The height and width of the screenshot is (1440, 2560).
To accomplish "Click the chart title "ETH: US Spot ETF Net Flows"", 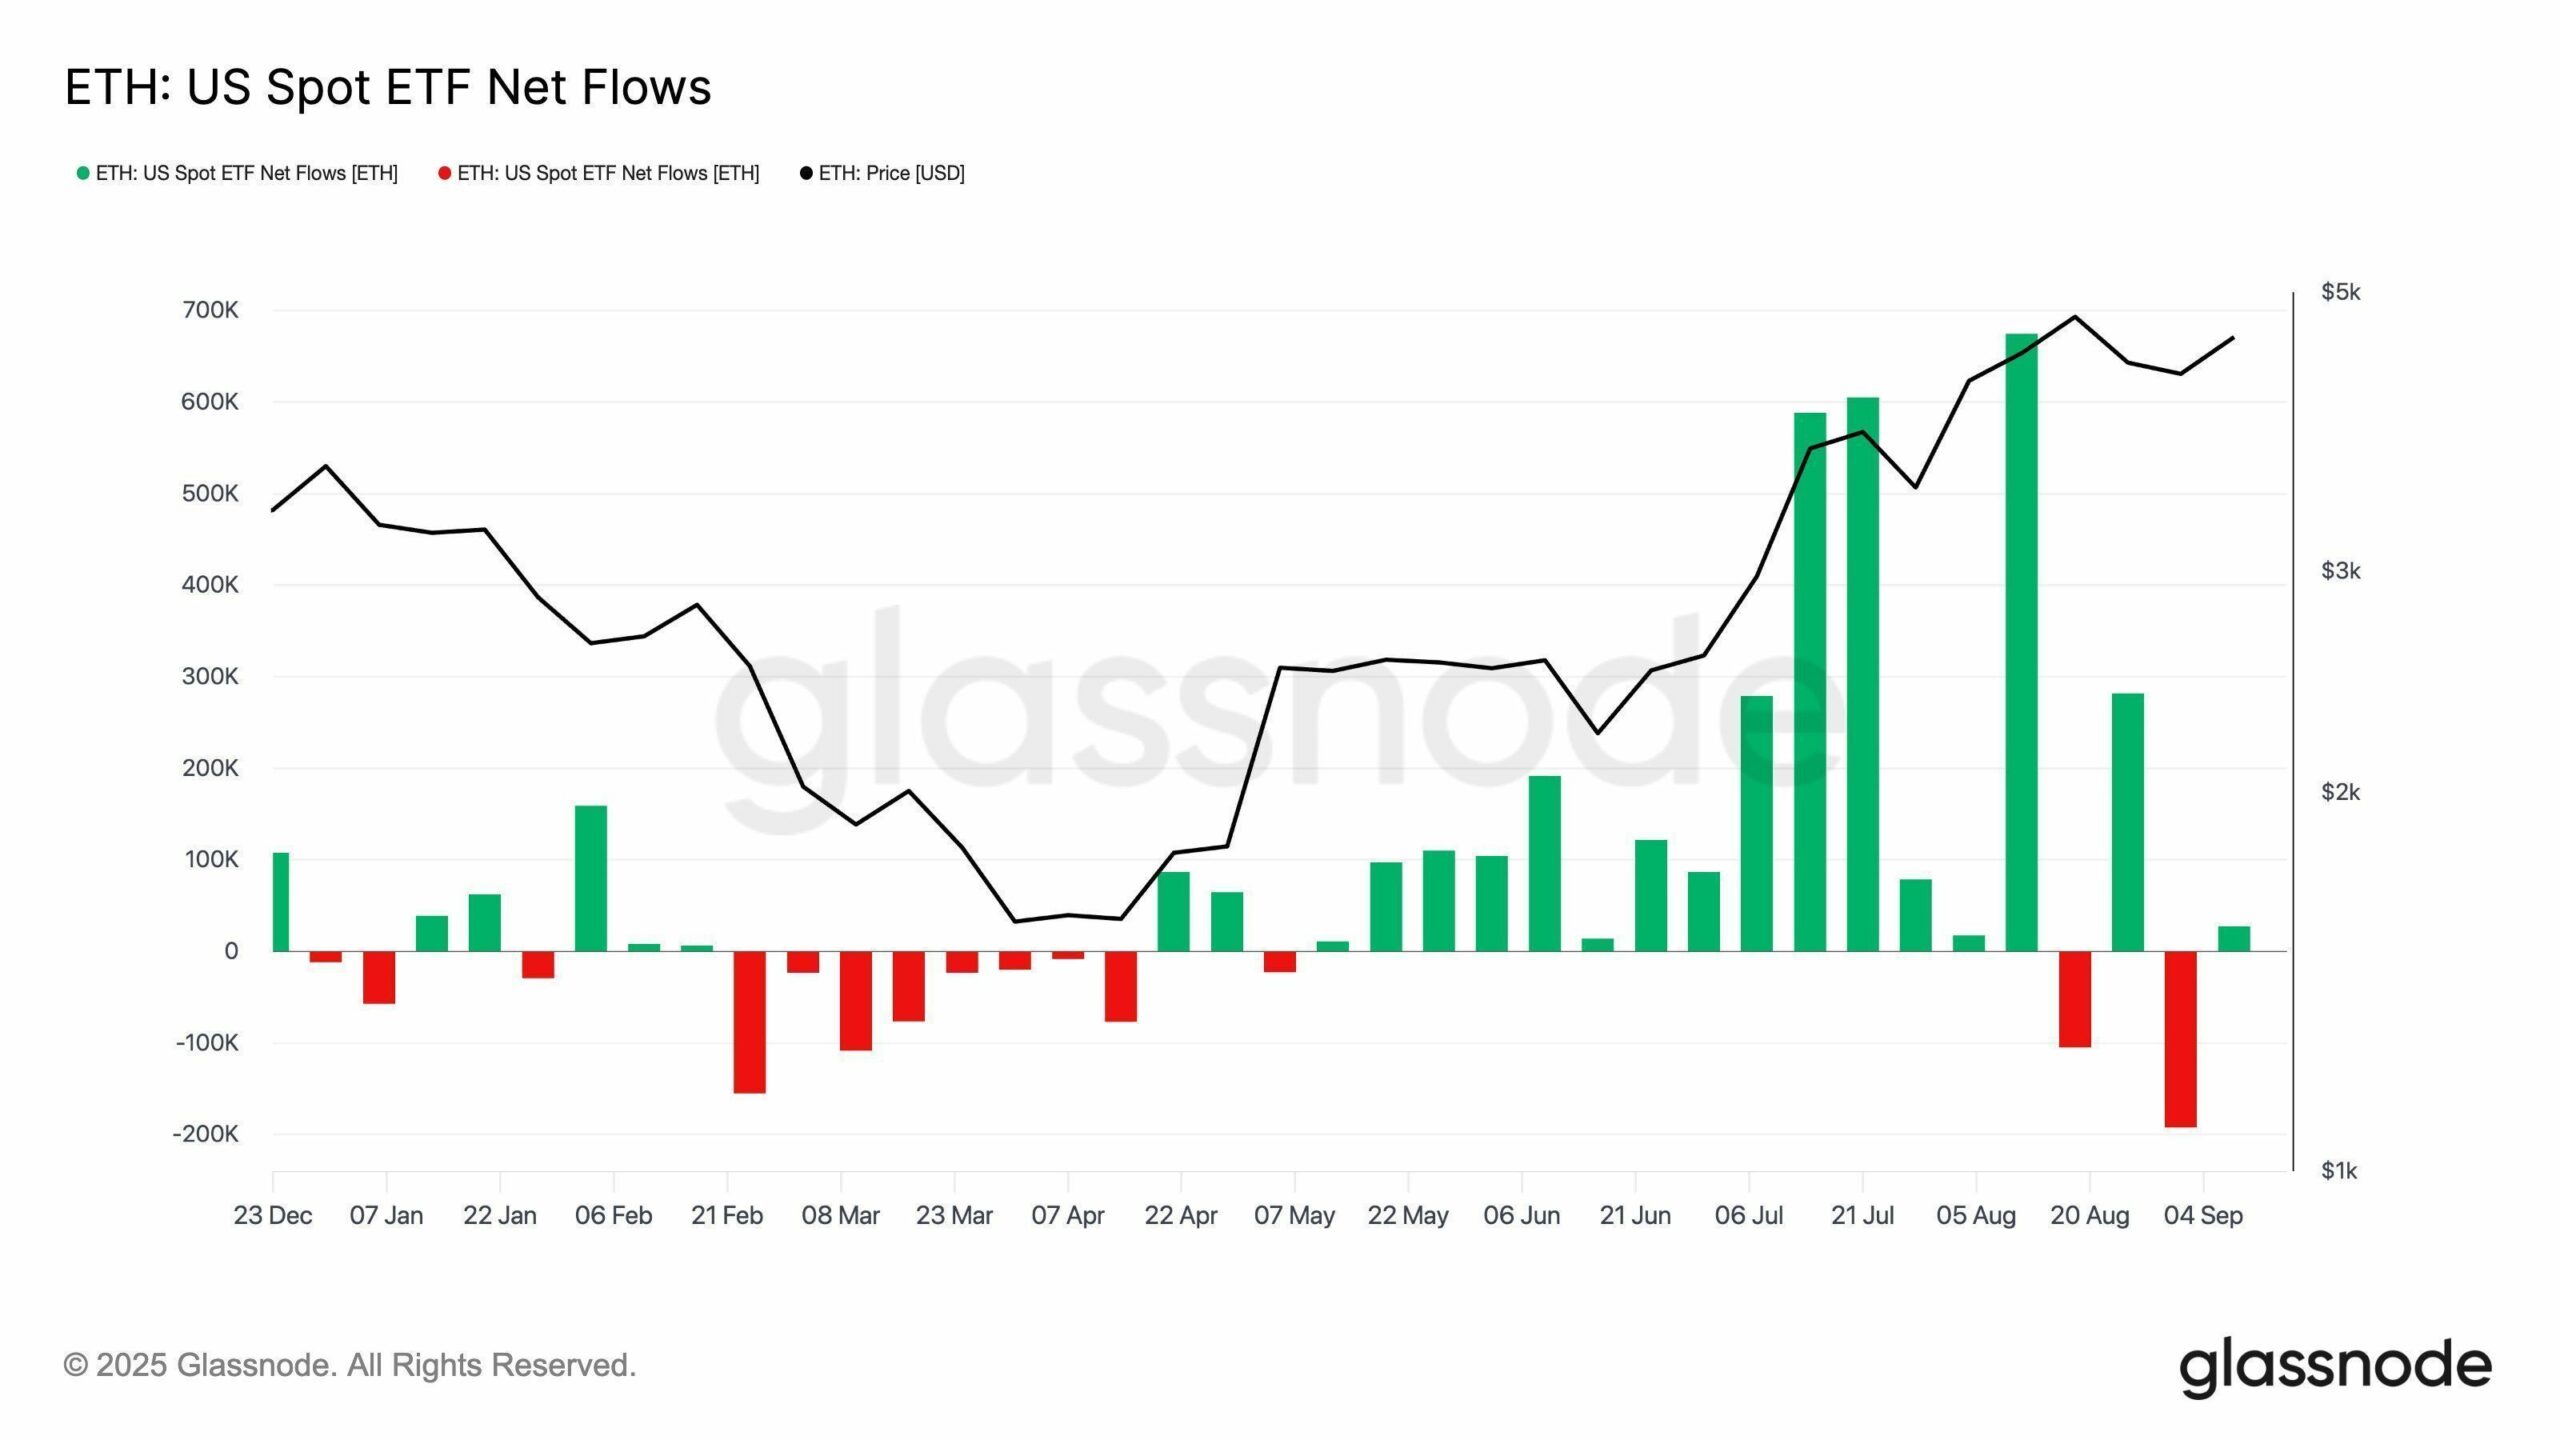I will 388,87.
